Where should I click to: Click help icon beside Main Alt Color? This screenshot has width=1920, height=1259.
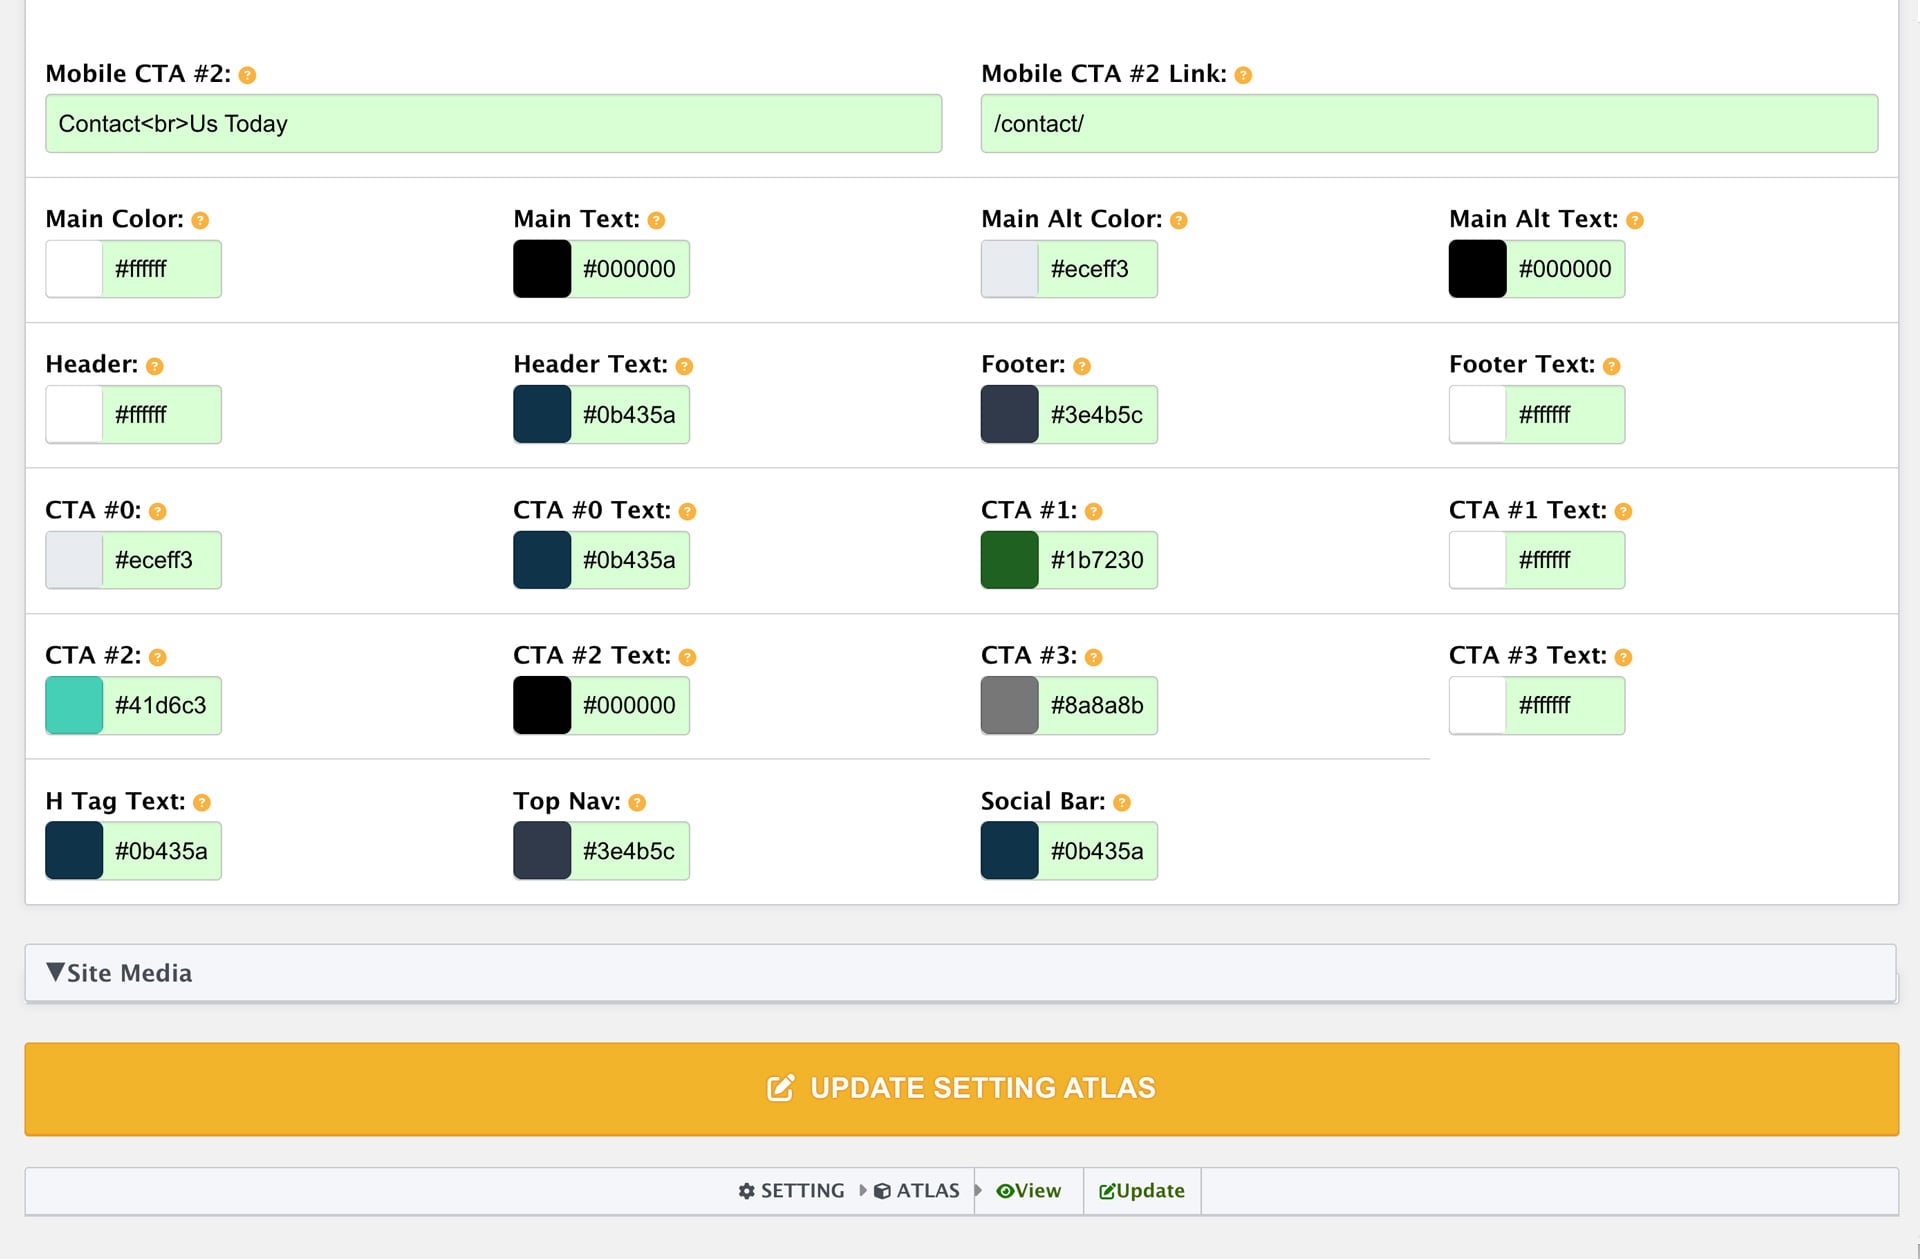[x=1179, y=220]
